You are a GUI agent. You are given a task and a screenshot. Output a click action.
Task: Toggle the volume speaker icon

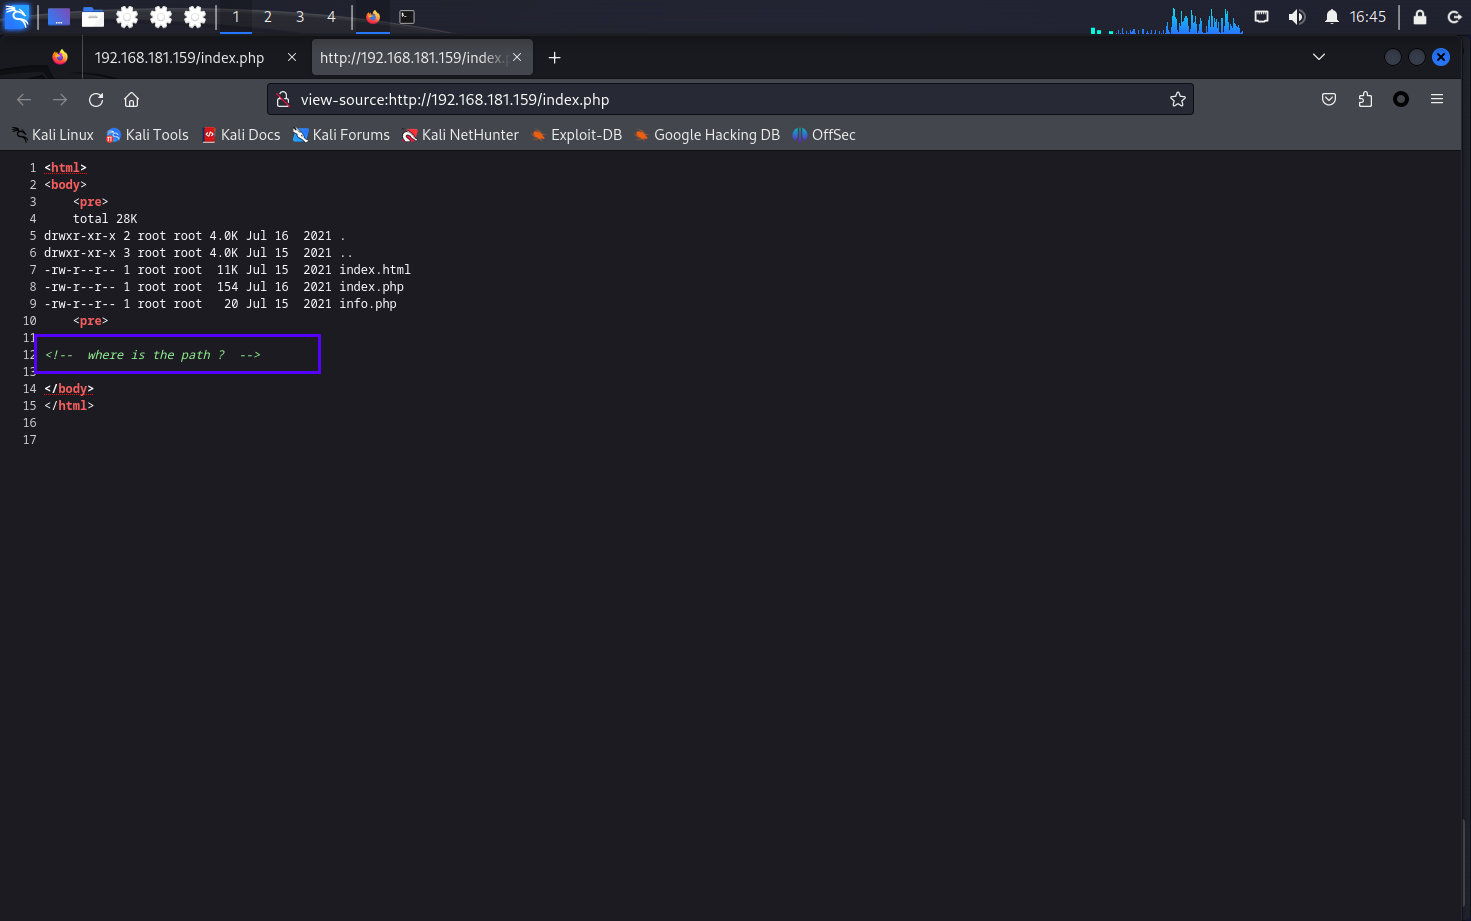coord(1297,17)
